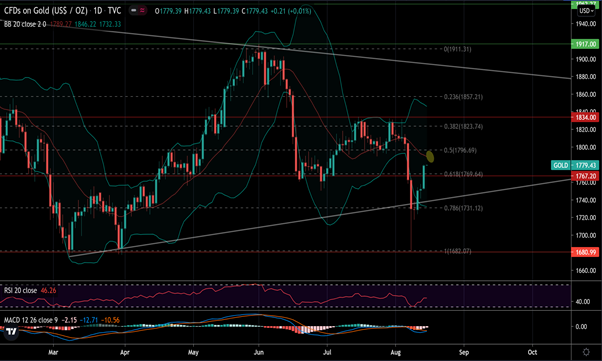Click the MACD signal value -10.56
Screen dimensions: 602x361
(x=111, y=320)
